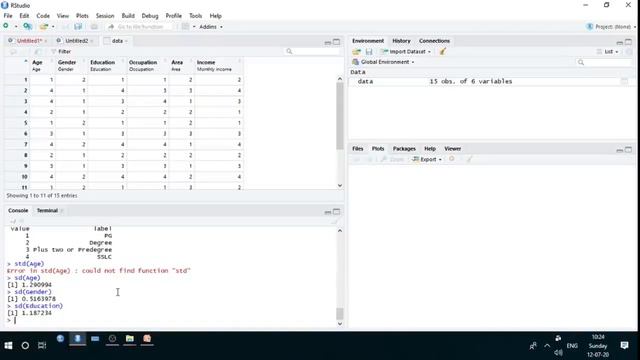Clear environment objects with the broom icon
The height and width of the screenshot is (360, 640).
443,51
